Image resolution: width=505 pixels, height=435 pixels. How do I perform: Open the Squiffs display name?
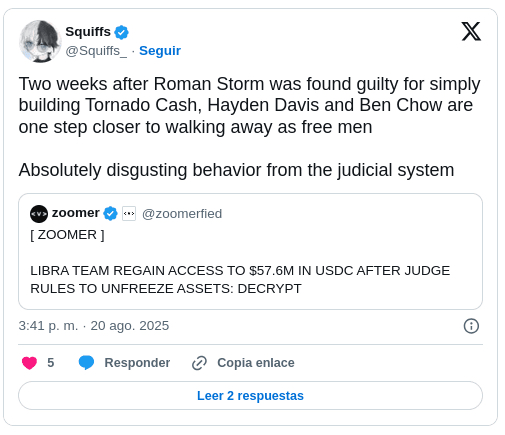88,32
